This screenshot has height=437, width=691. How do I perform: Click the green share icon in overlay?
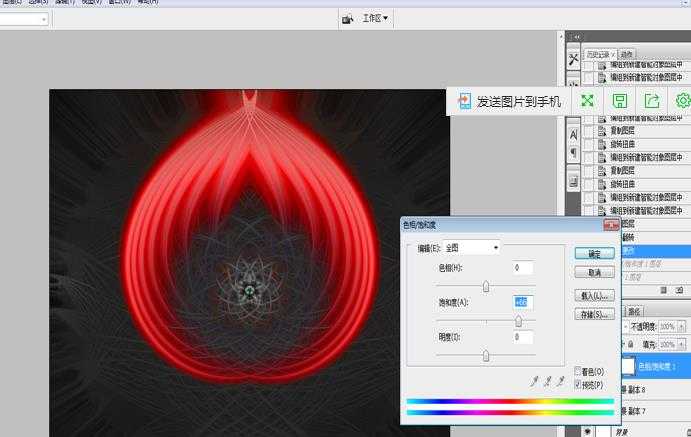click(x=652, y=101)
